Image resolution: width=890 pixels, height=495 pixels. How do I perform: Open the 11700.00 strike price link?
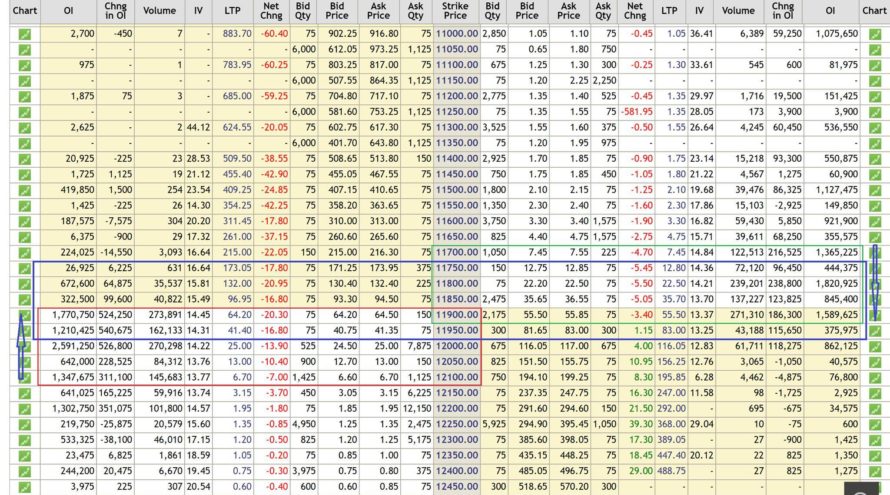[x=457, y=252]
